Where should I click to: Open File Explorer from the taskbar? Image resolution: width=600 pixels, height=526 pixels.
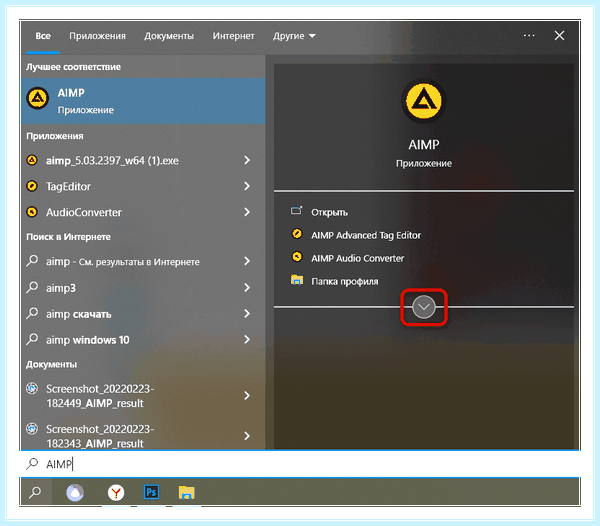pos(187,492)
